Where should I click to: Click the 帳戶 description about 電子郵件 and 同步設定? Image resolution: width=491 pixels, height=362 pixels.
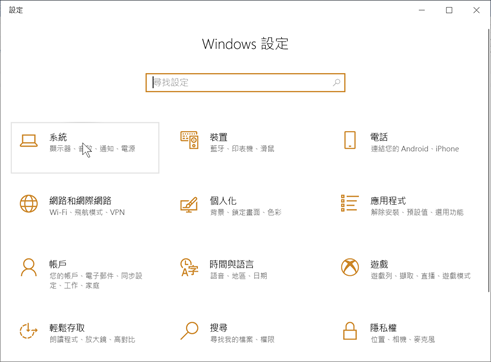coord(96,281)
